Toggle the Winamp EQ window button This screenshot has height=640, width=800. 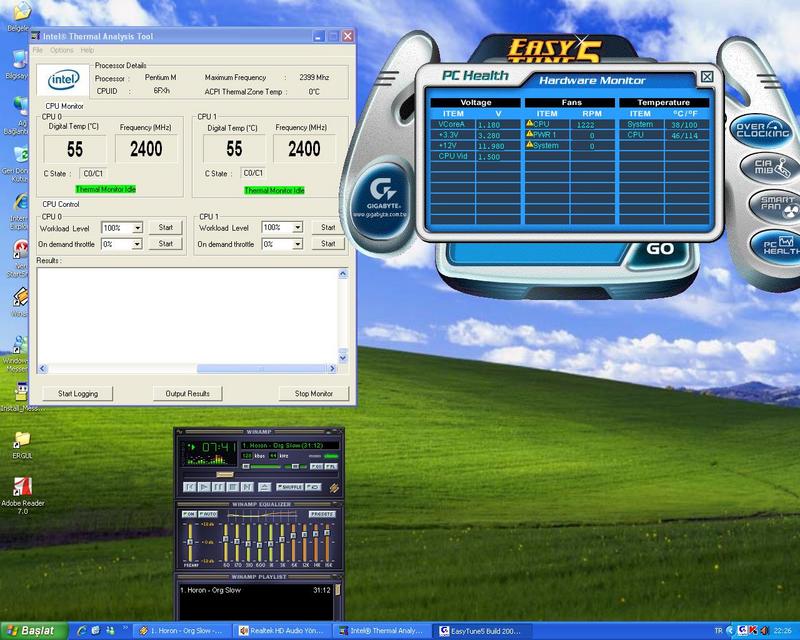(x=316, y=466)
